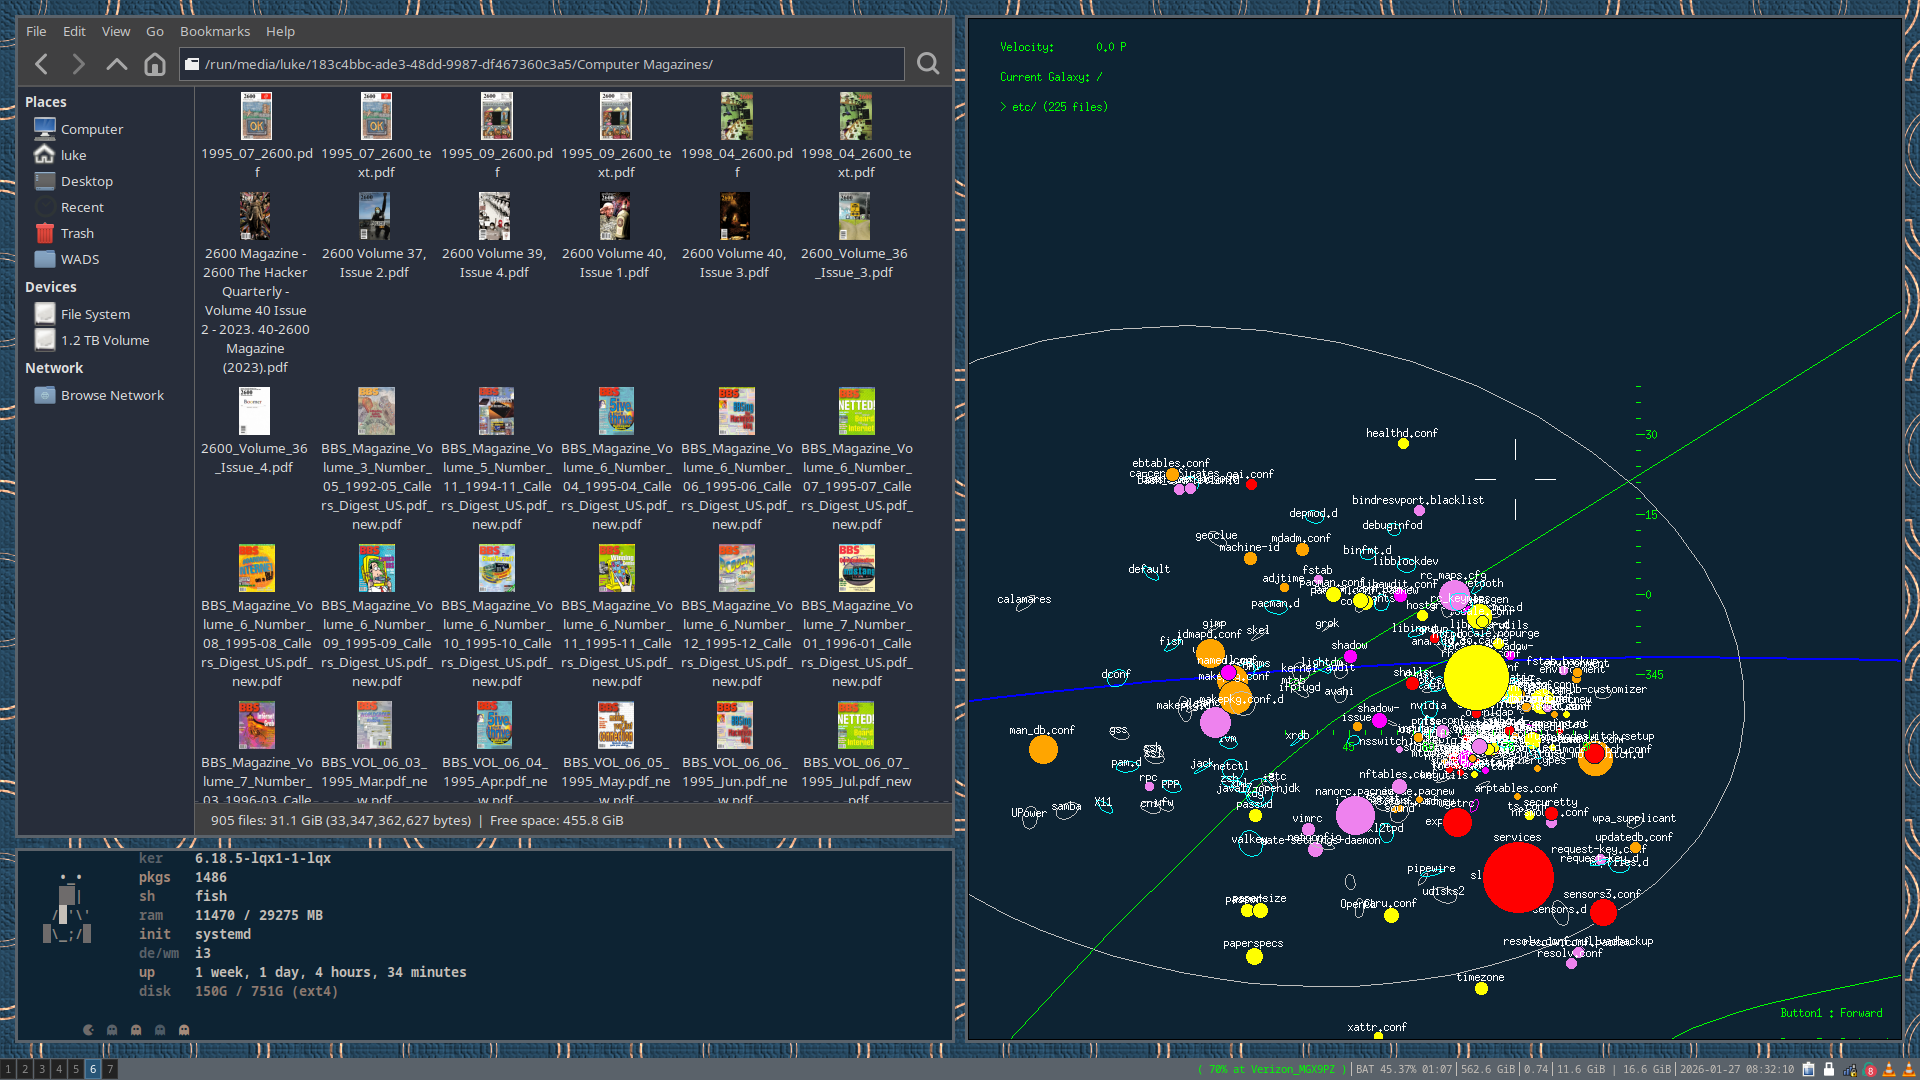This screenshot has width=1920, height=1080.
Task: Click the Back navigation arrow
Action: pos(42,64)
